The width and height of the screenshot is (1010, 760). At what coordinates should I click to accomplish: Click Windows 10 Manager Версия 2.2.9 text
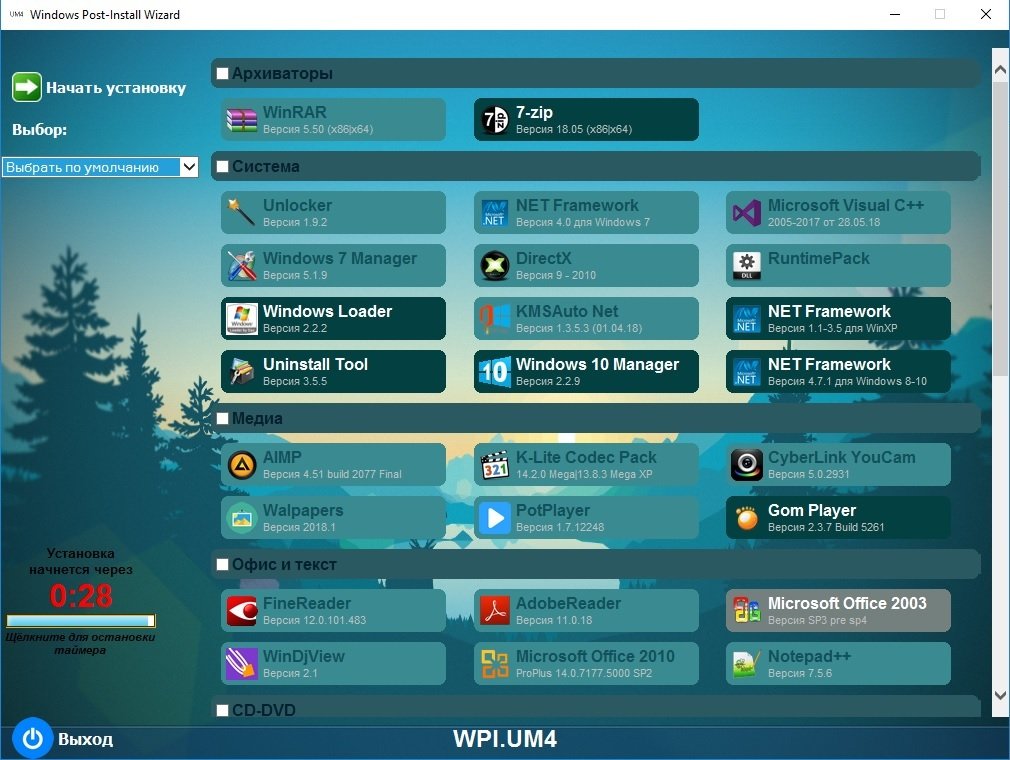click(597, 372)
